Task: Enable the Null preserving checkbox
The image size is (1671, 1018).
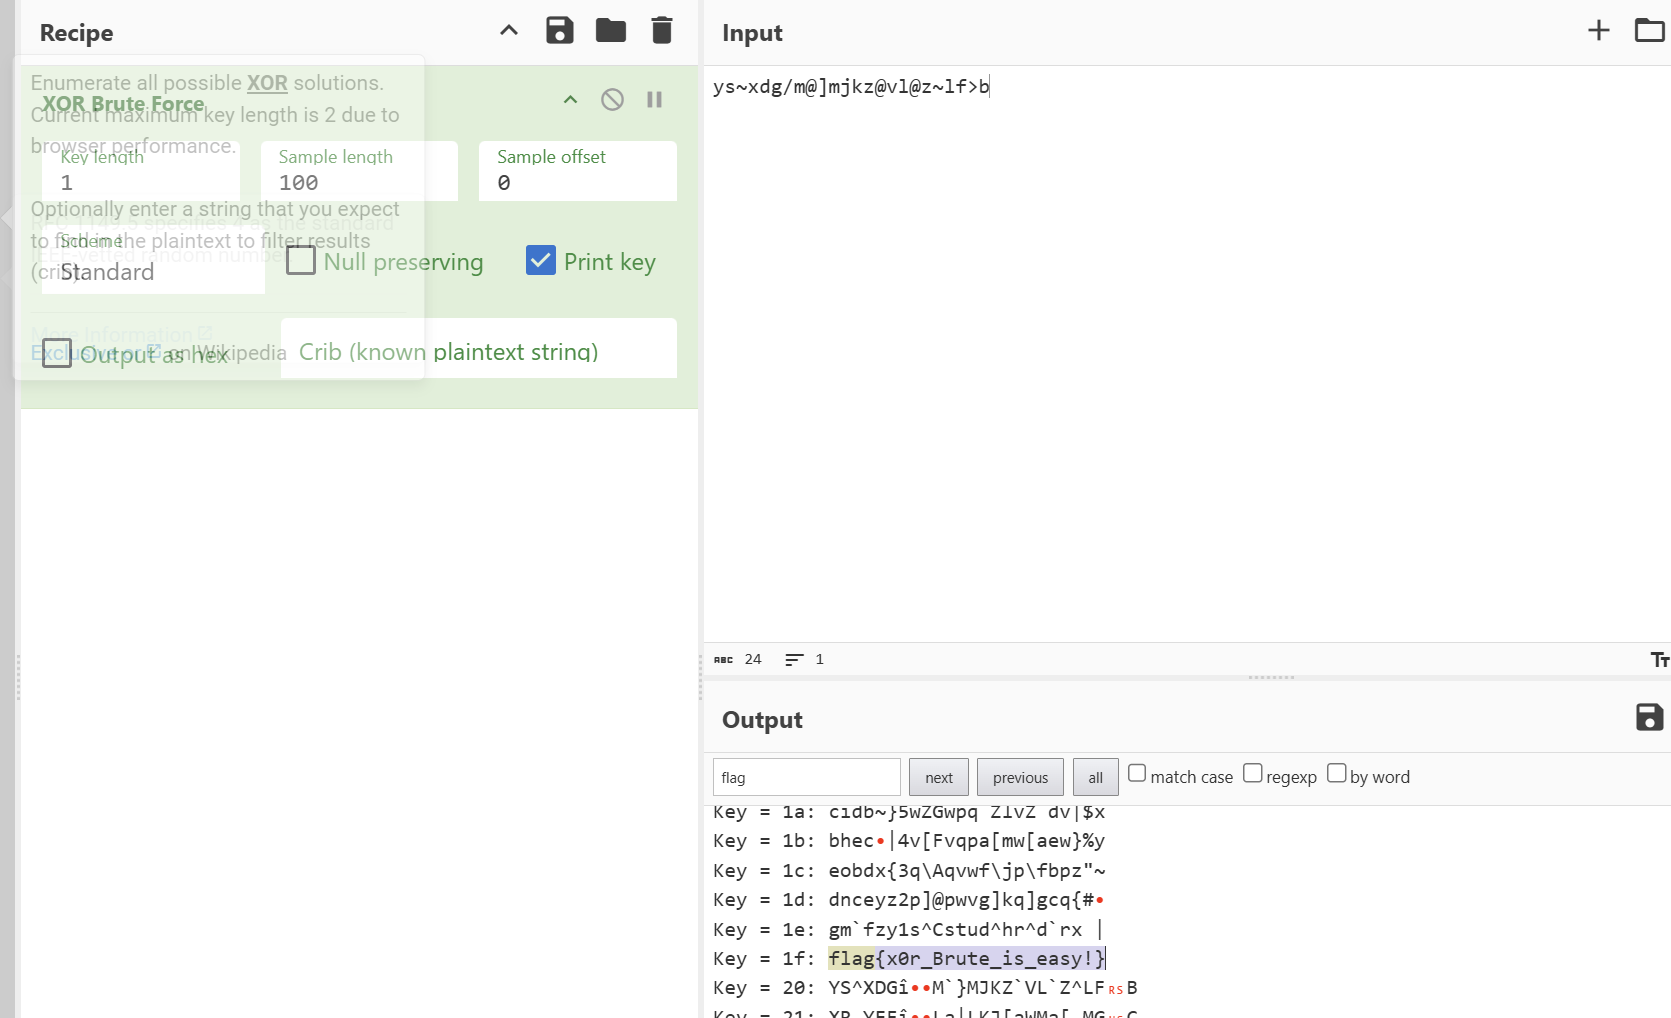Action: point(301,260)
